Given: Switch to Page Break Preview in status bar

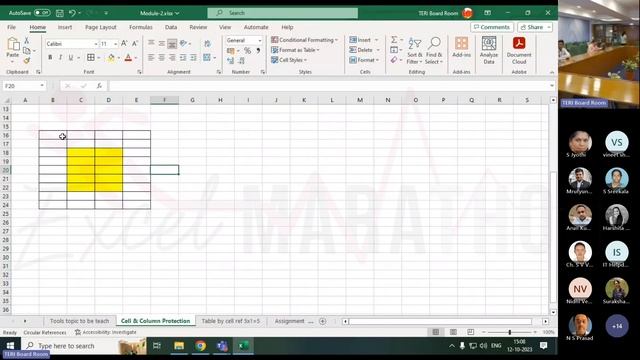Looking at the screenshot, I should point(470,332).
